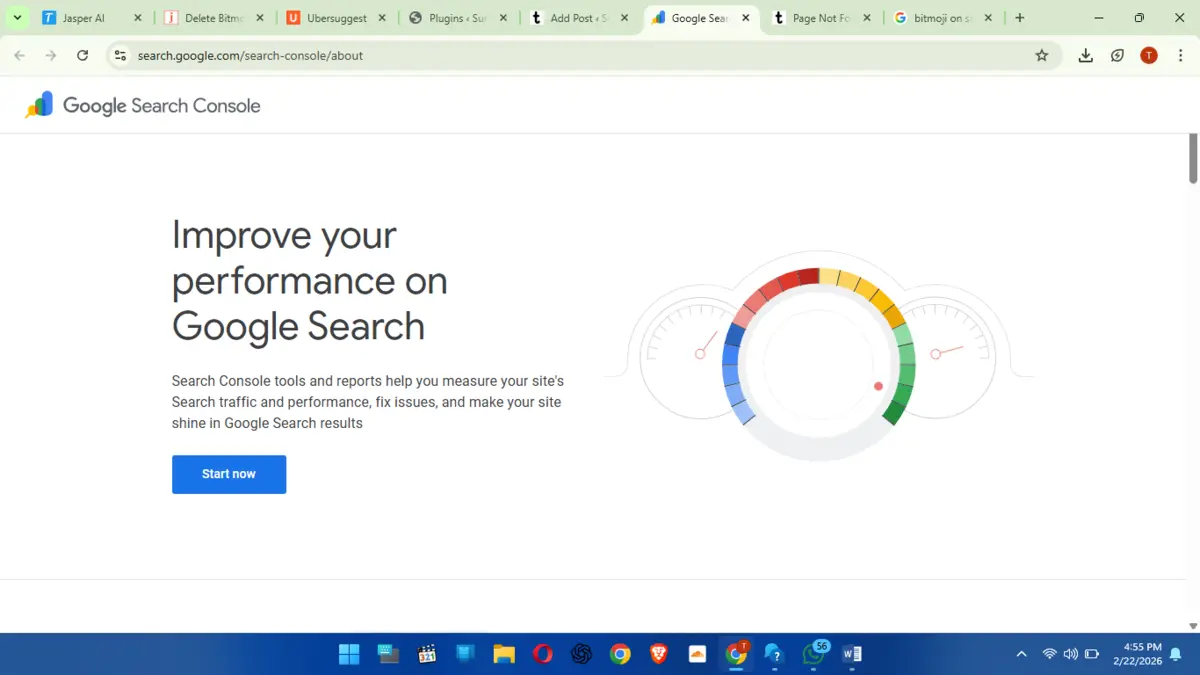Image resolution: width=1200 pixels, height=675 pixels.
Task: Open a new tab with the plus icon
Action: (1020, 18)
